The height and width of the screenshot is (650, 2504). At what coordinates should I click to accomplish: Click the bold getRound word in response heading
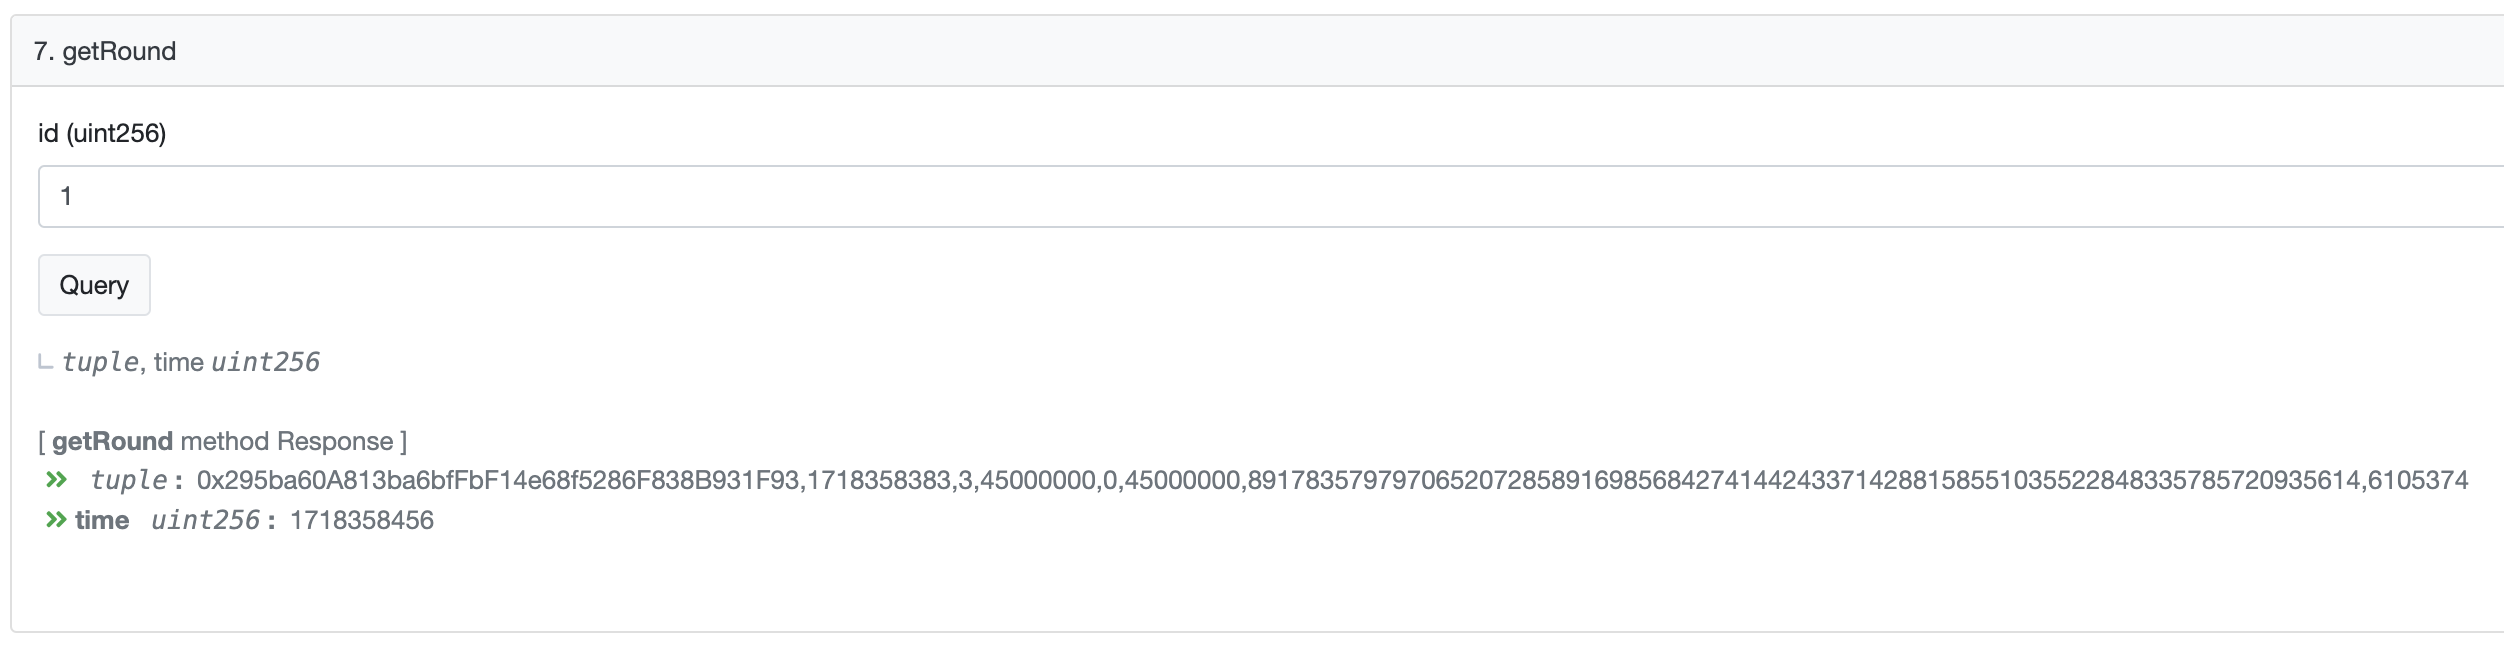pyautogui.click(x=112, y=441)
